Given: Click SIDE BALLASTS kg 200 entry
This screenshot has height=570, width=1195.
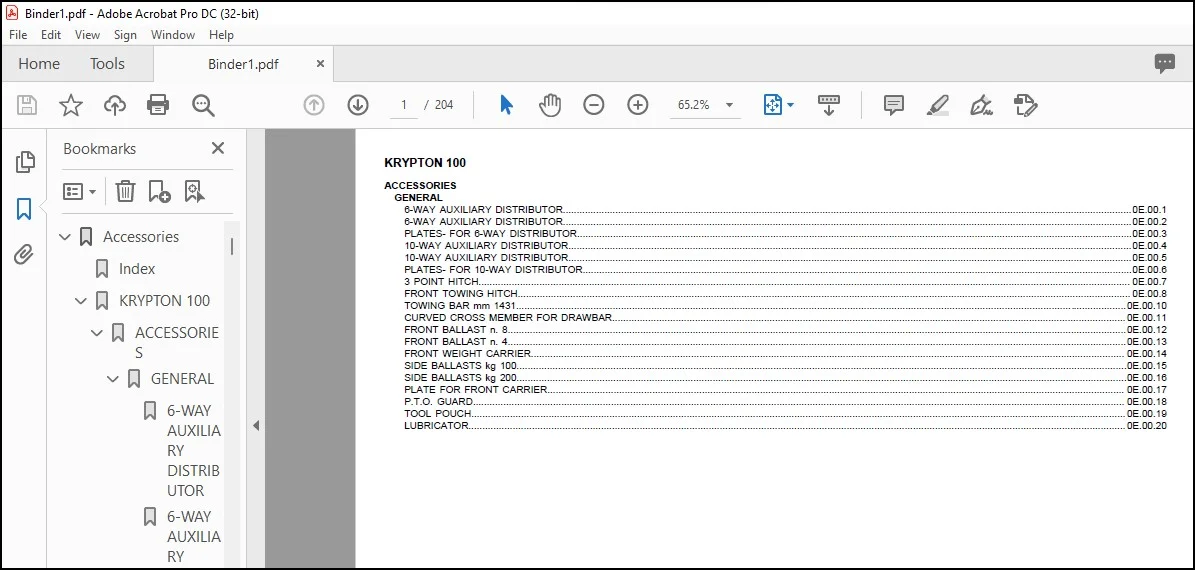Looking at the screenshot, I should [785, 378].
